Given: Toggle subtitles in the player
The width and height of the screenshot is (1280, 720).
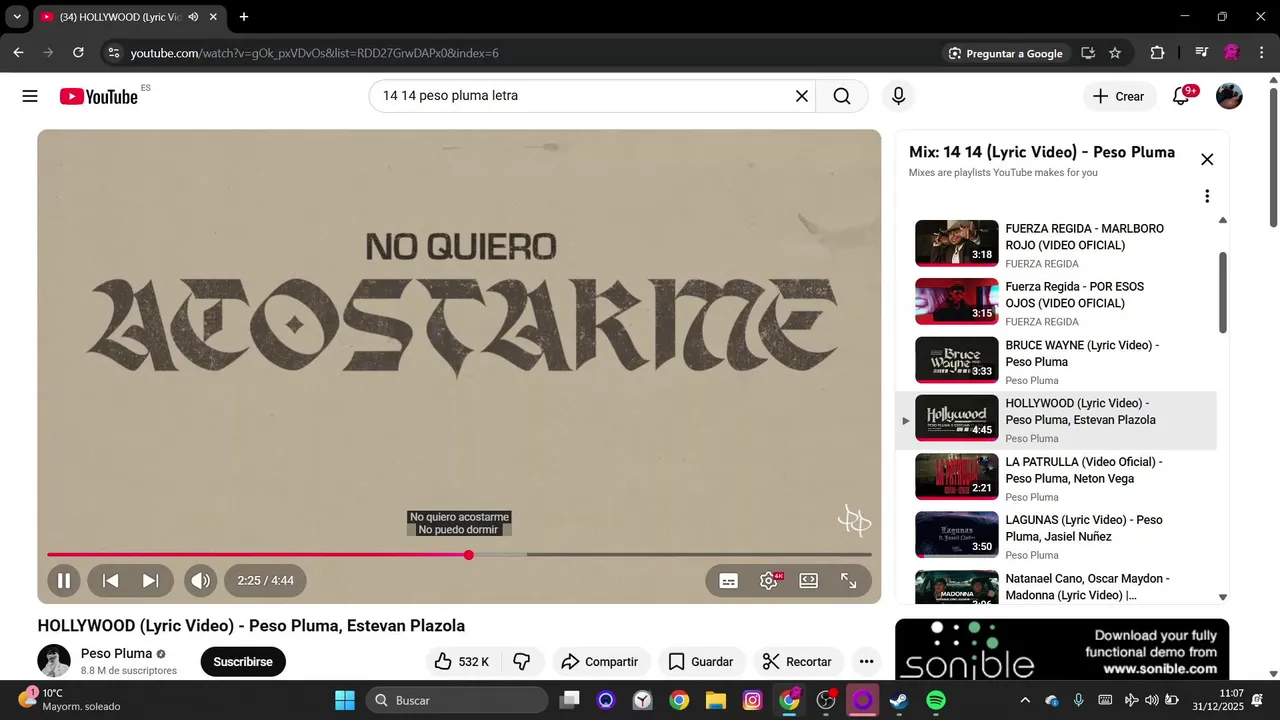Looking at the screenshot, I should (729, 580).
